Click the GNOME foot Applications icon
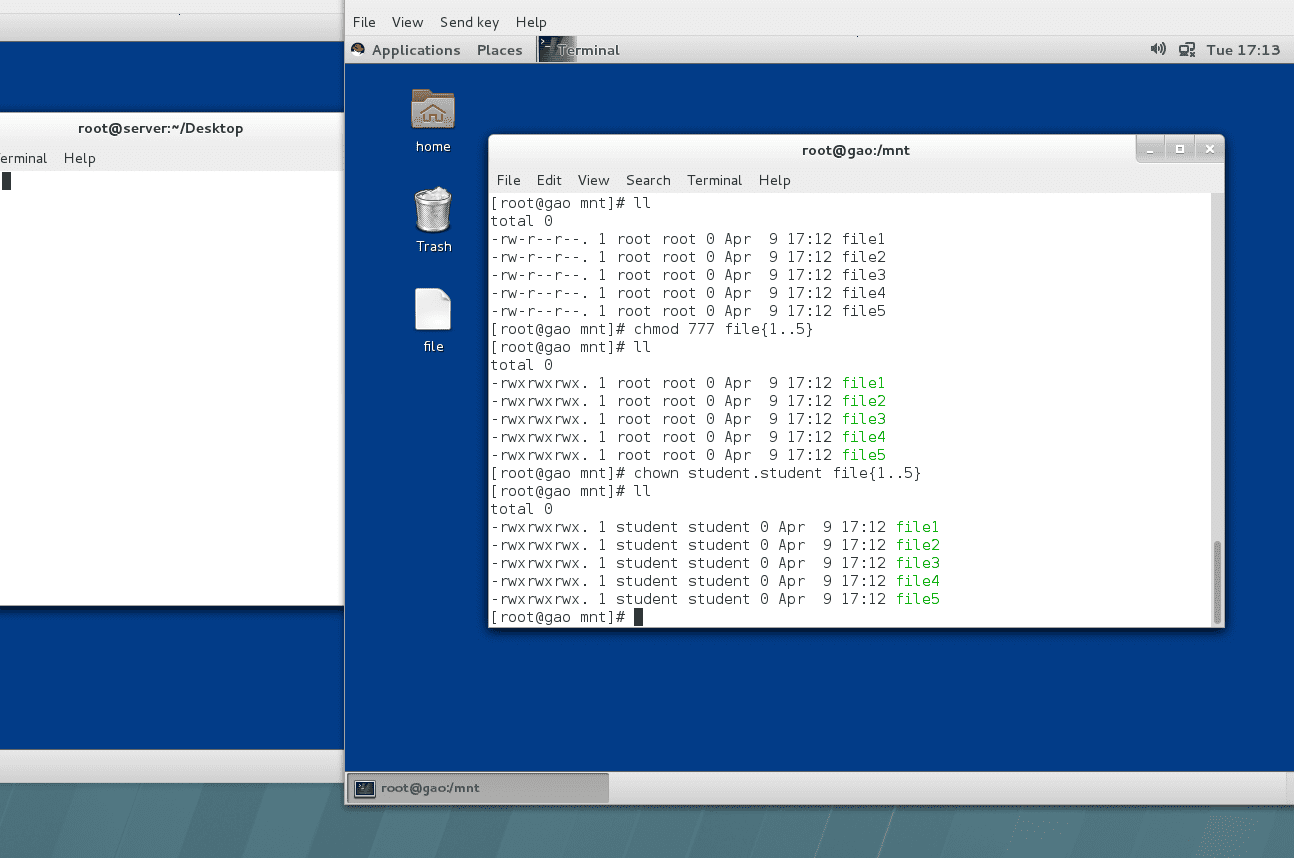Screen dimensions: 1294x858 pos(358,49)
